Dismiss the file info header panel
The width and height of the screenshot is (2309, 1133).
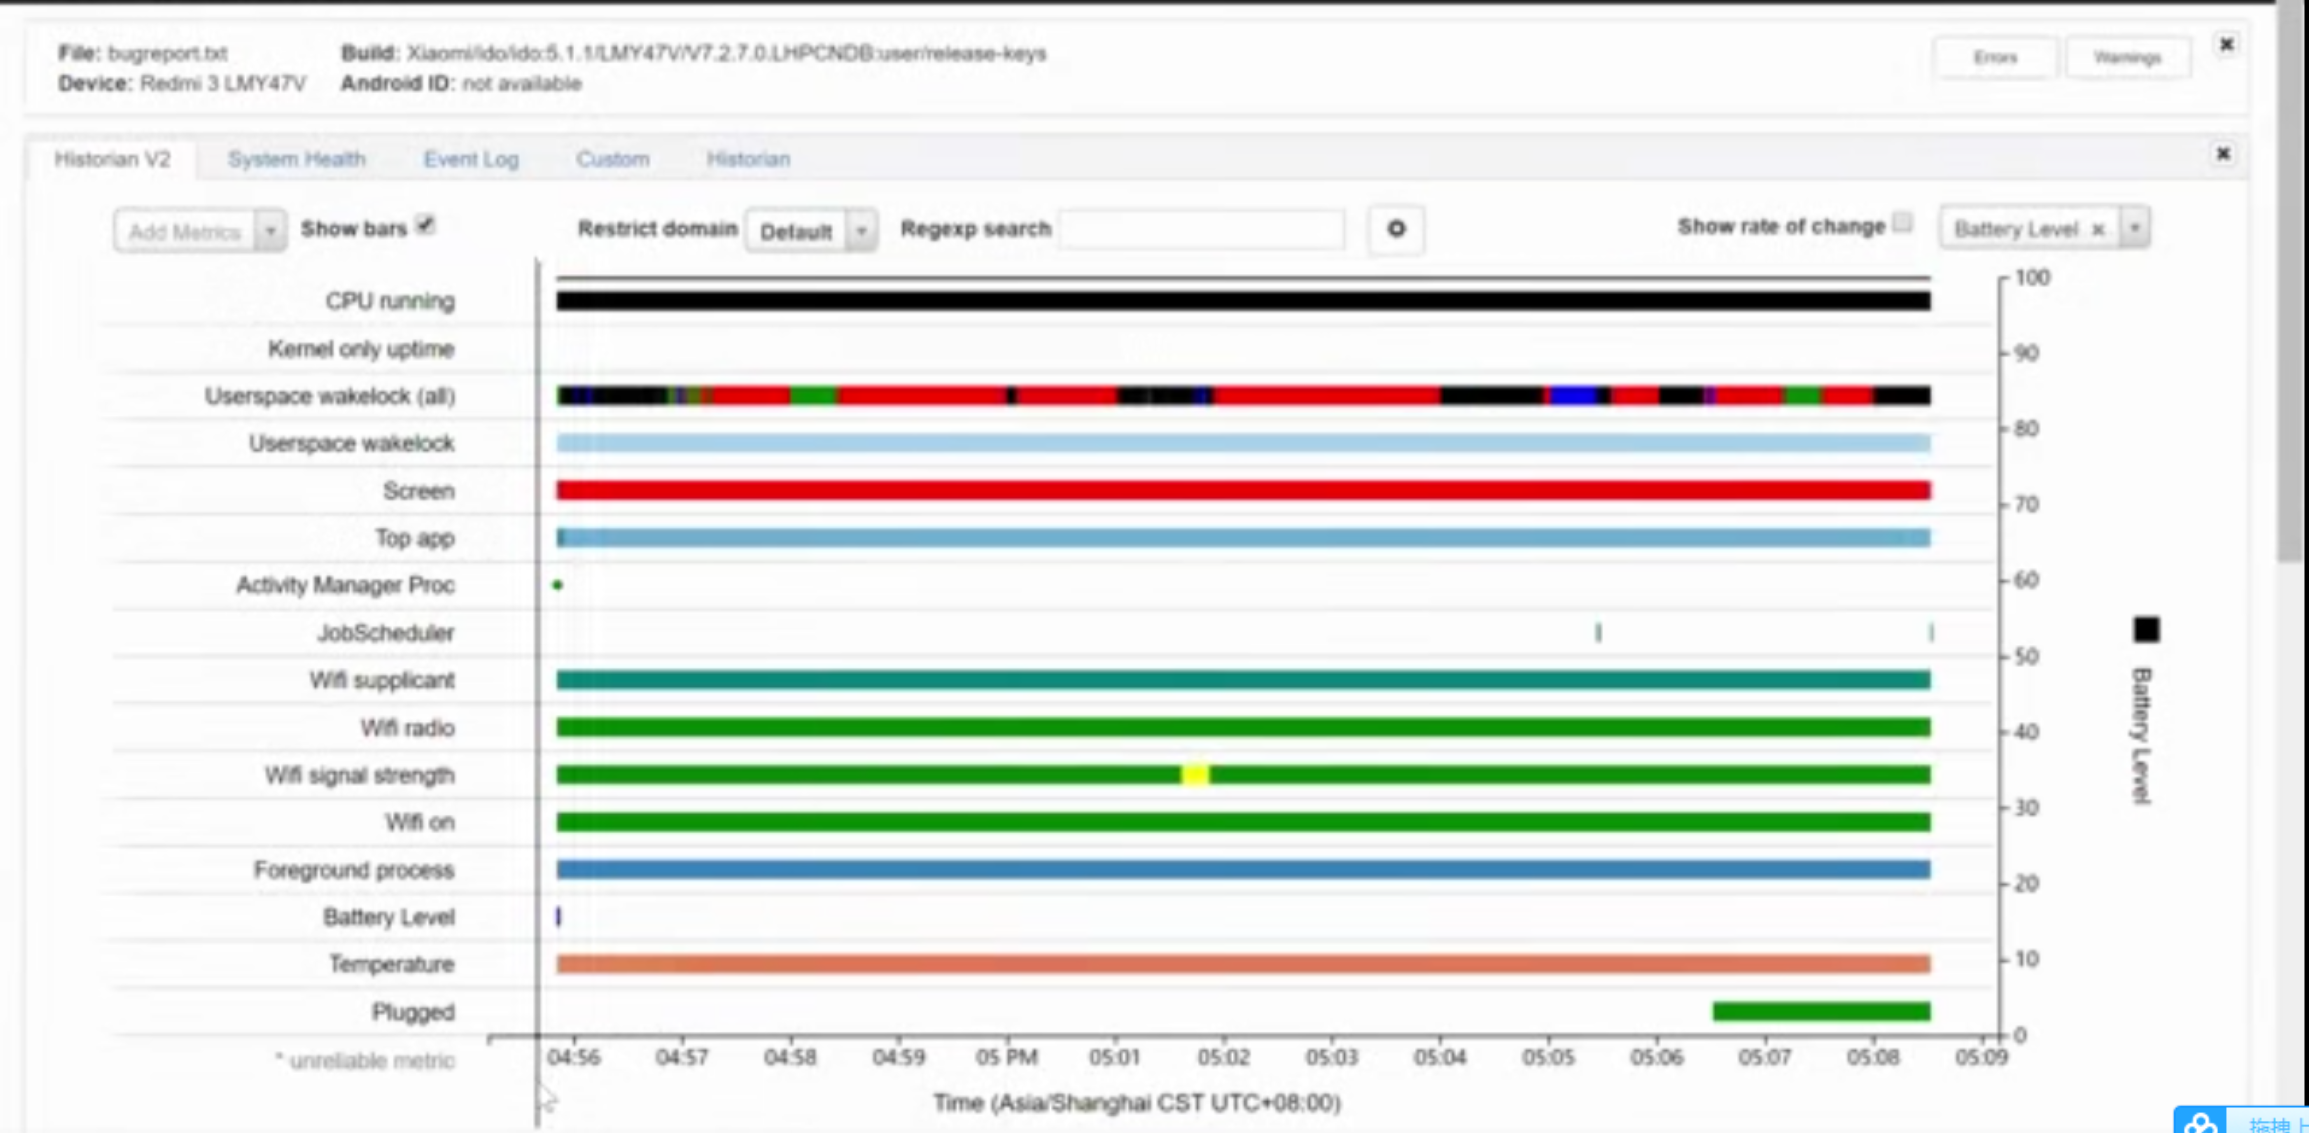pos(2226,45)
